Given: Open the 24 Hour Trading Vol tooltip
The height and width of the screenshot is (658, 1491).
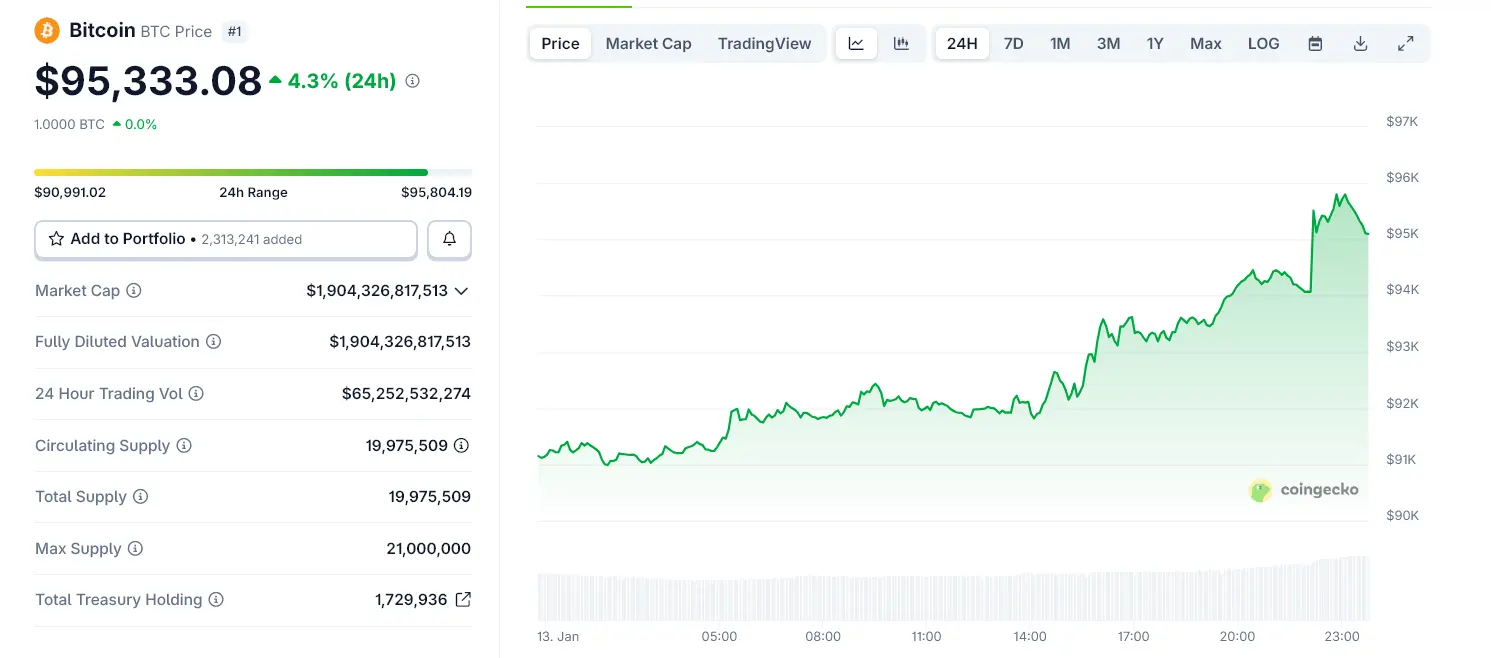Looking at the screenshot, I should click(x=198, y=394).
